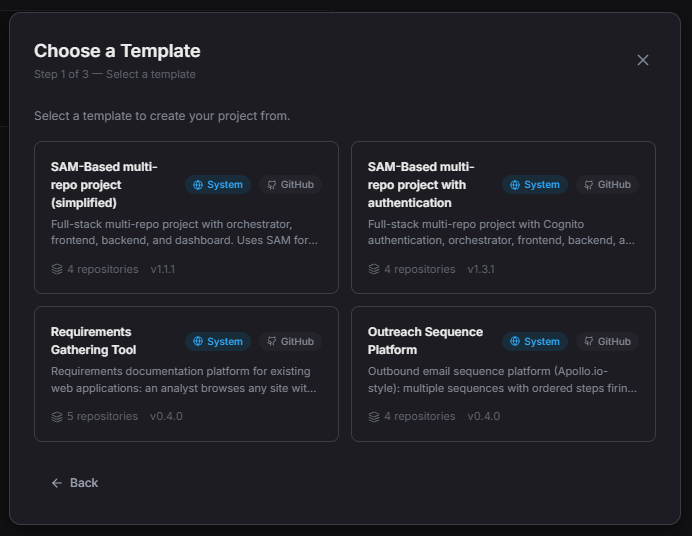
Task: Click System badge on Requirements Gathering Tool
Action: (218, 341)
